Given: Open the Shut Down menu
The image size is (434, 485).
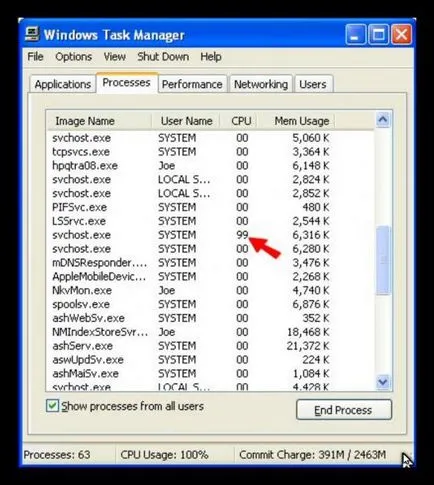Looking at the screenshot, I should 163,57.
